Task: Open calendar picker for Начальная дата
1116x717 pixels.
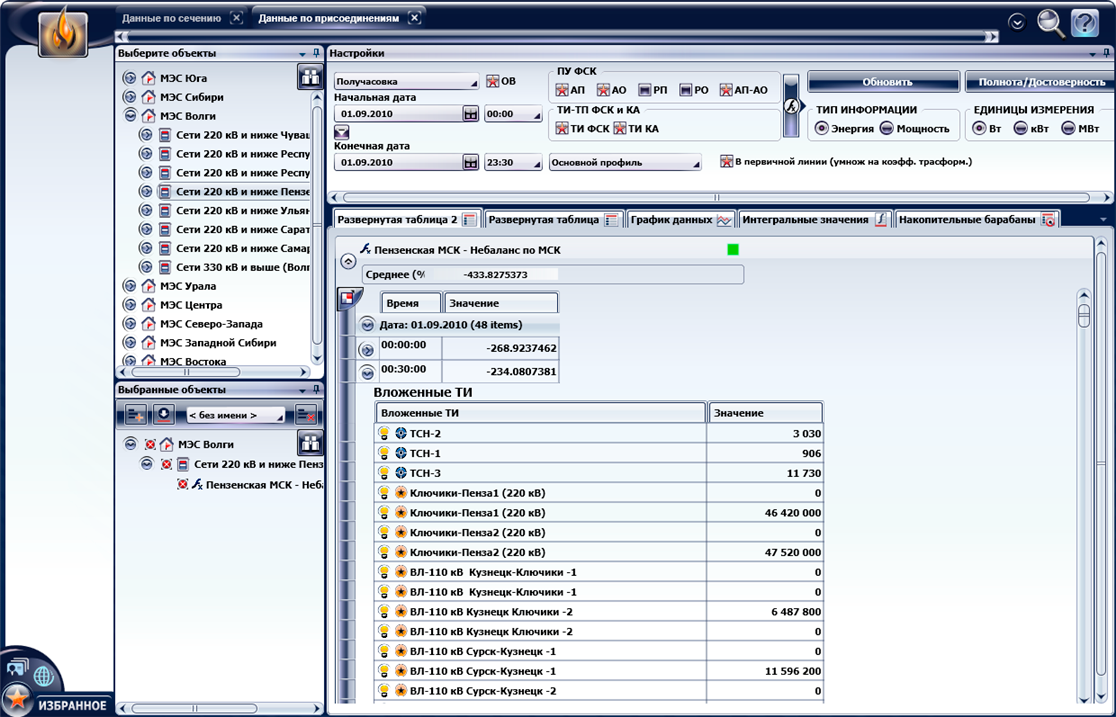Action: (470, 114)
